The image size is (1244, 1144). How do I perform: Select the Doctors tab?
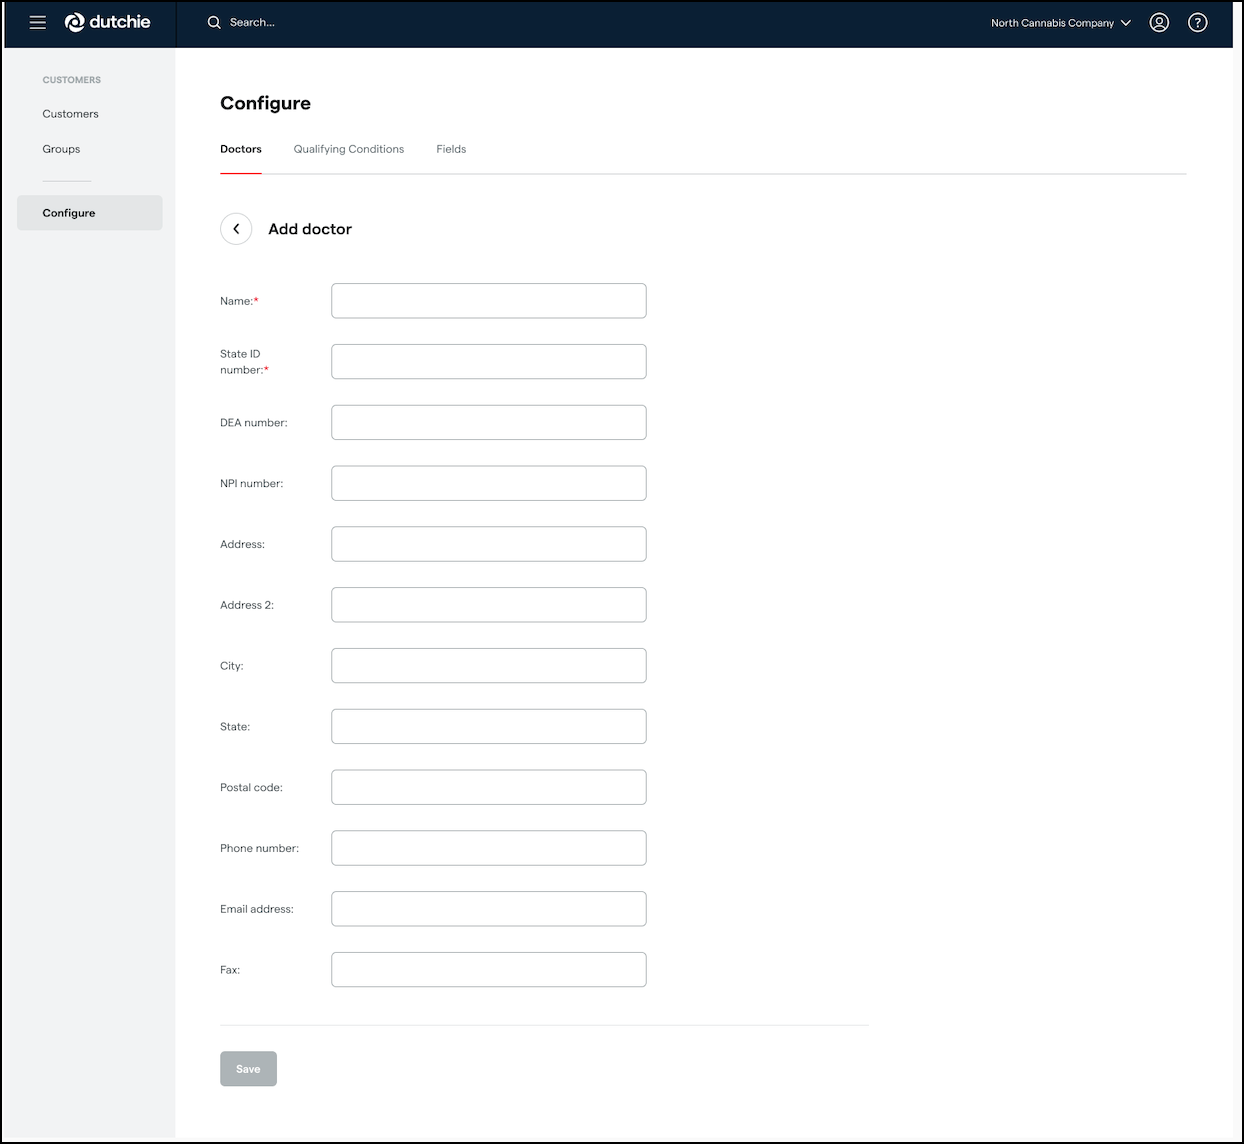pos(241,149)
